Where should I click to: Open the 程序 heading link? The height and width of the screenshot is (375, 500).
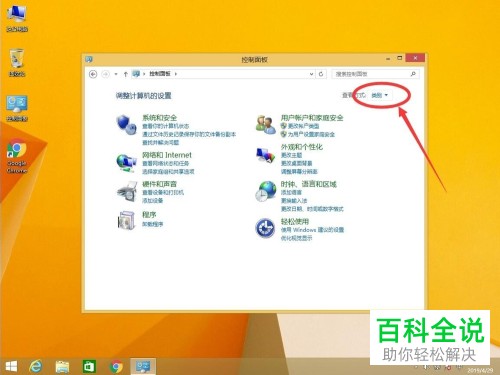pyautogui.click(x=149, y=215)
